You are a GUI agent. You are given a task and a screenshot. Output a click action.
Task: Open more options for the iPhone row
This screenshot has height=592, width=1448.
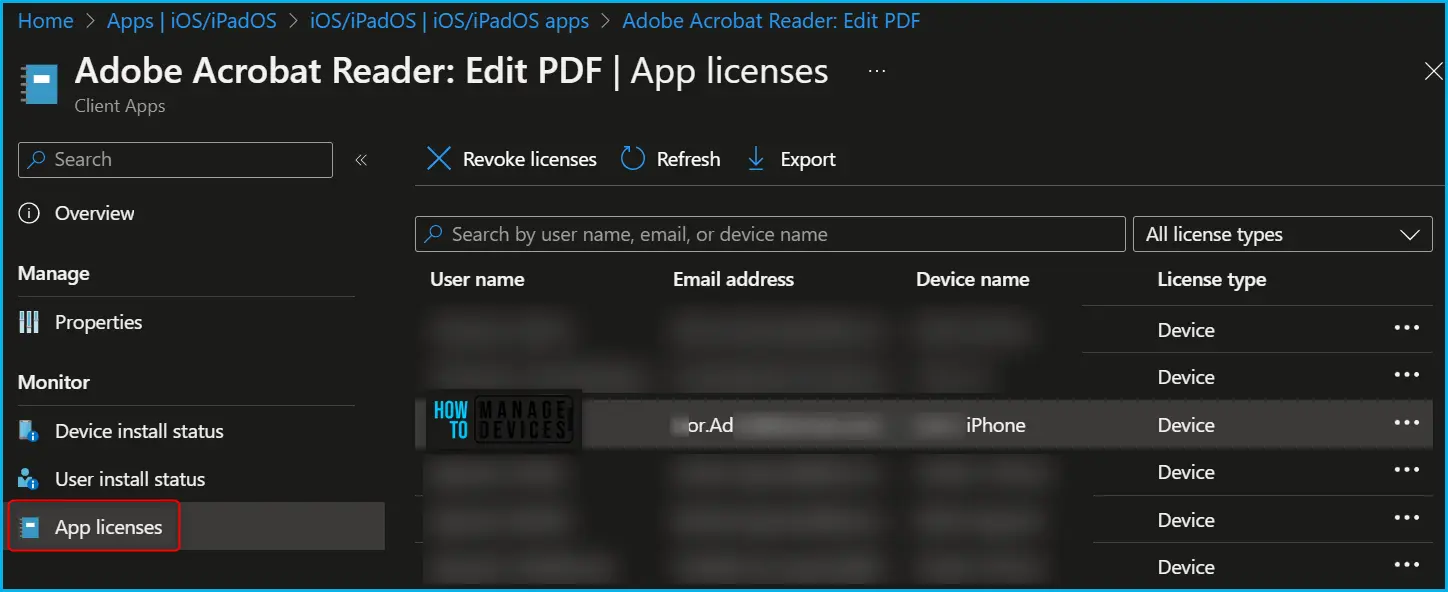1407,424
